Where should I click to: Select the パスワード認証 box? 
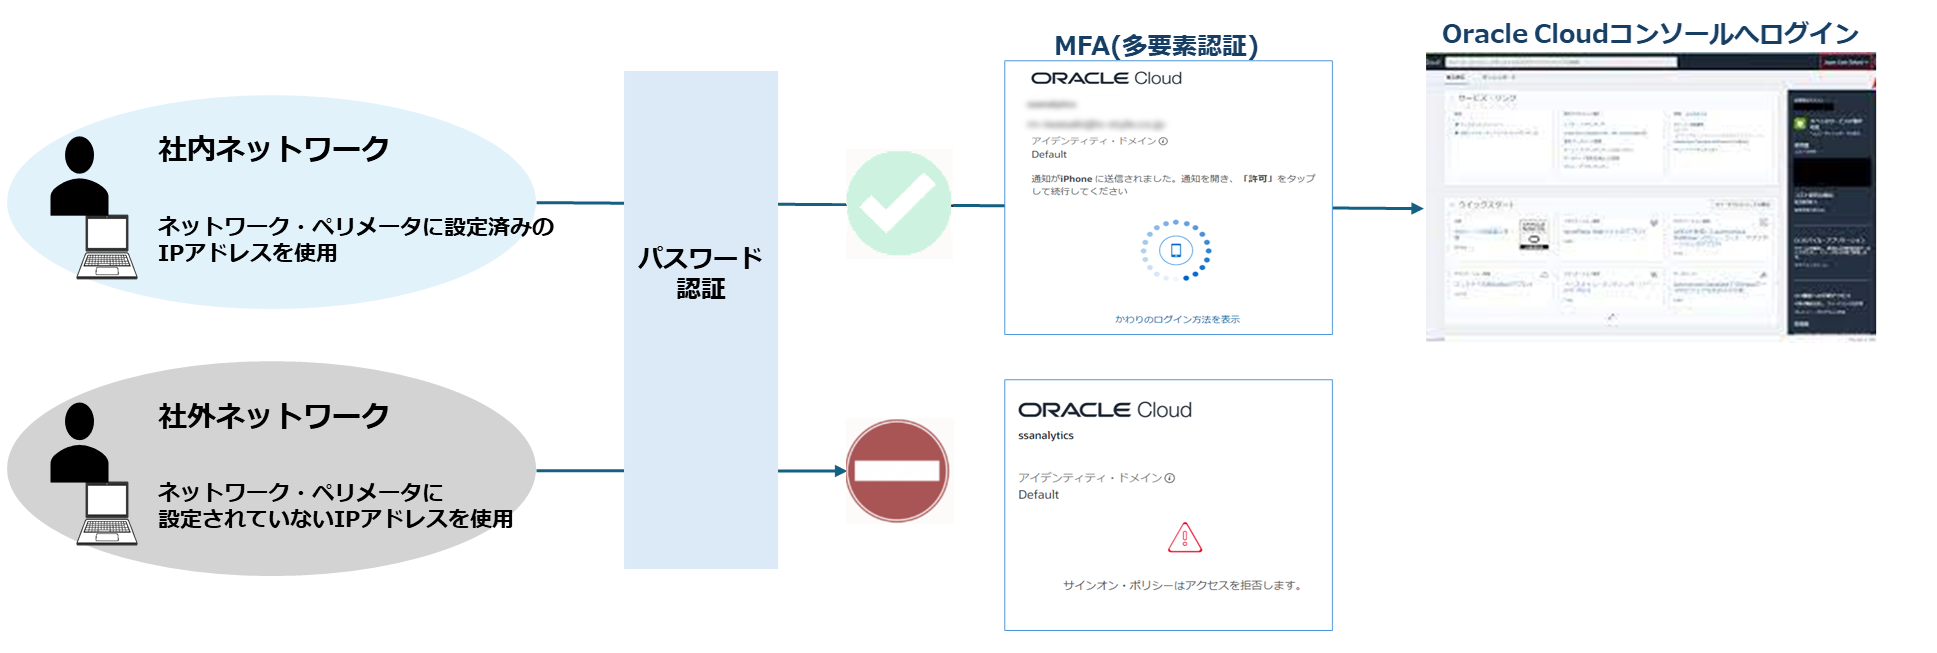coord(701,320)
